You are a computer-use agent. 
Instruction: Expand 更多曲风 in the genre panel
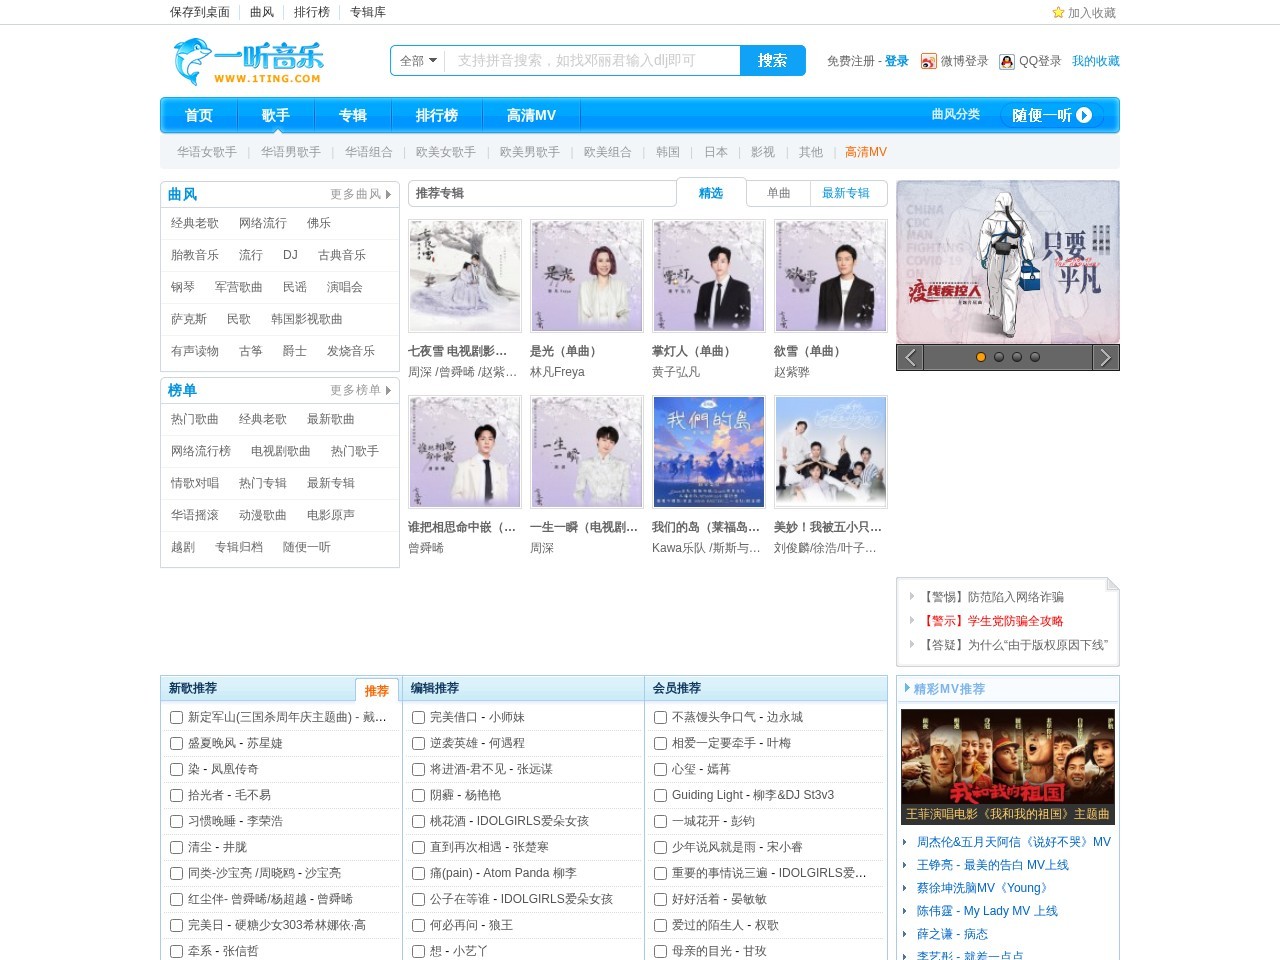coord(360,194)
